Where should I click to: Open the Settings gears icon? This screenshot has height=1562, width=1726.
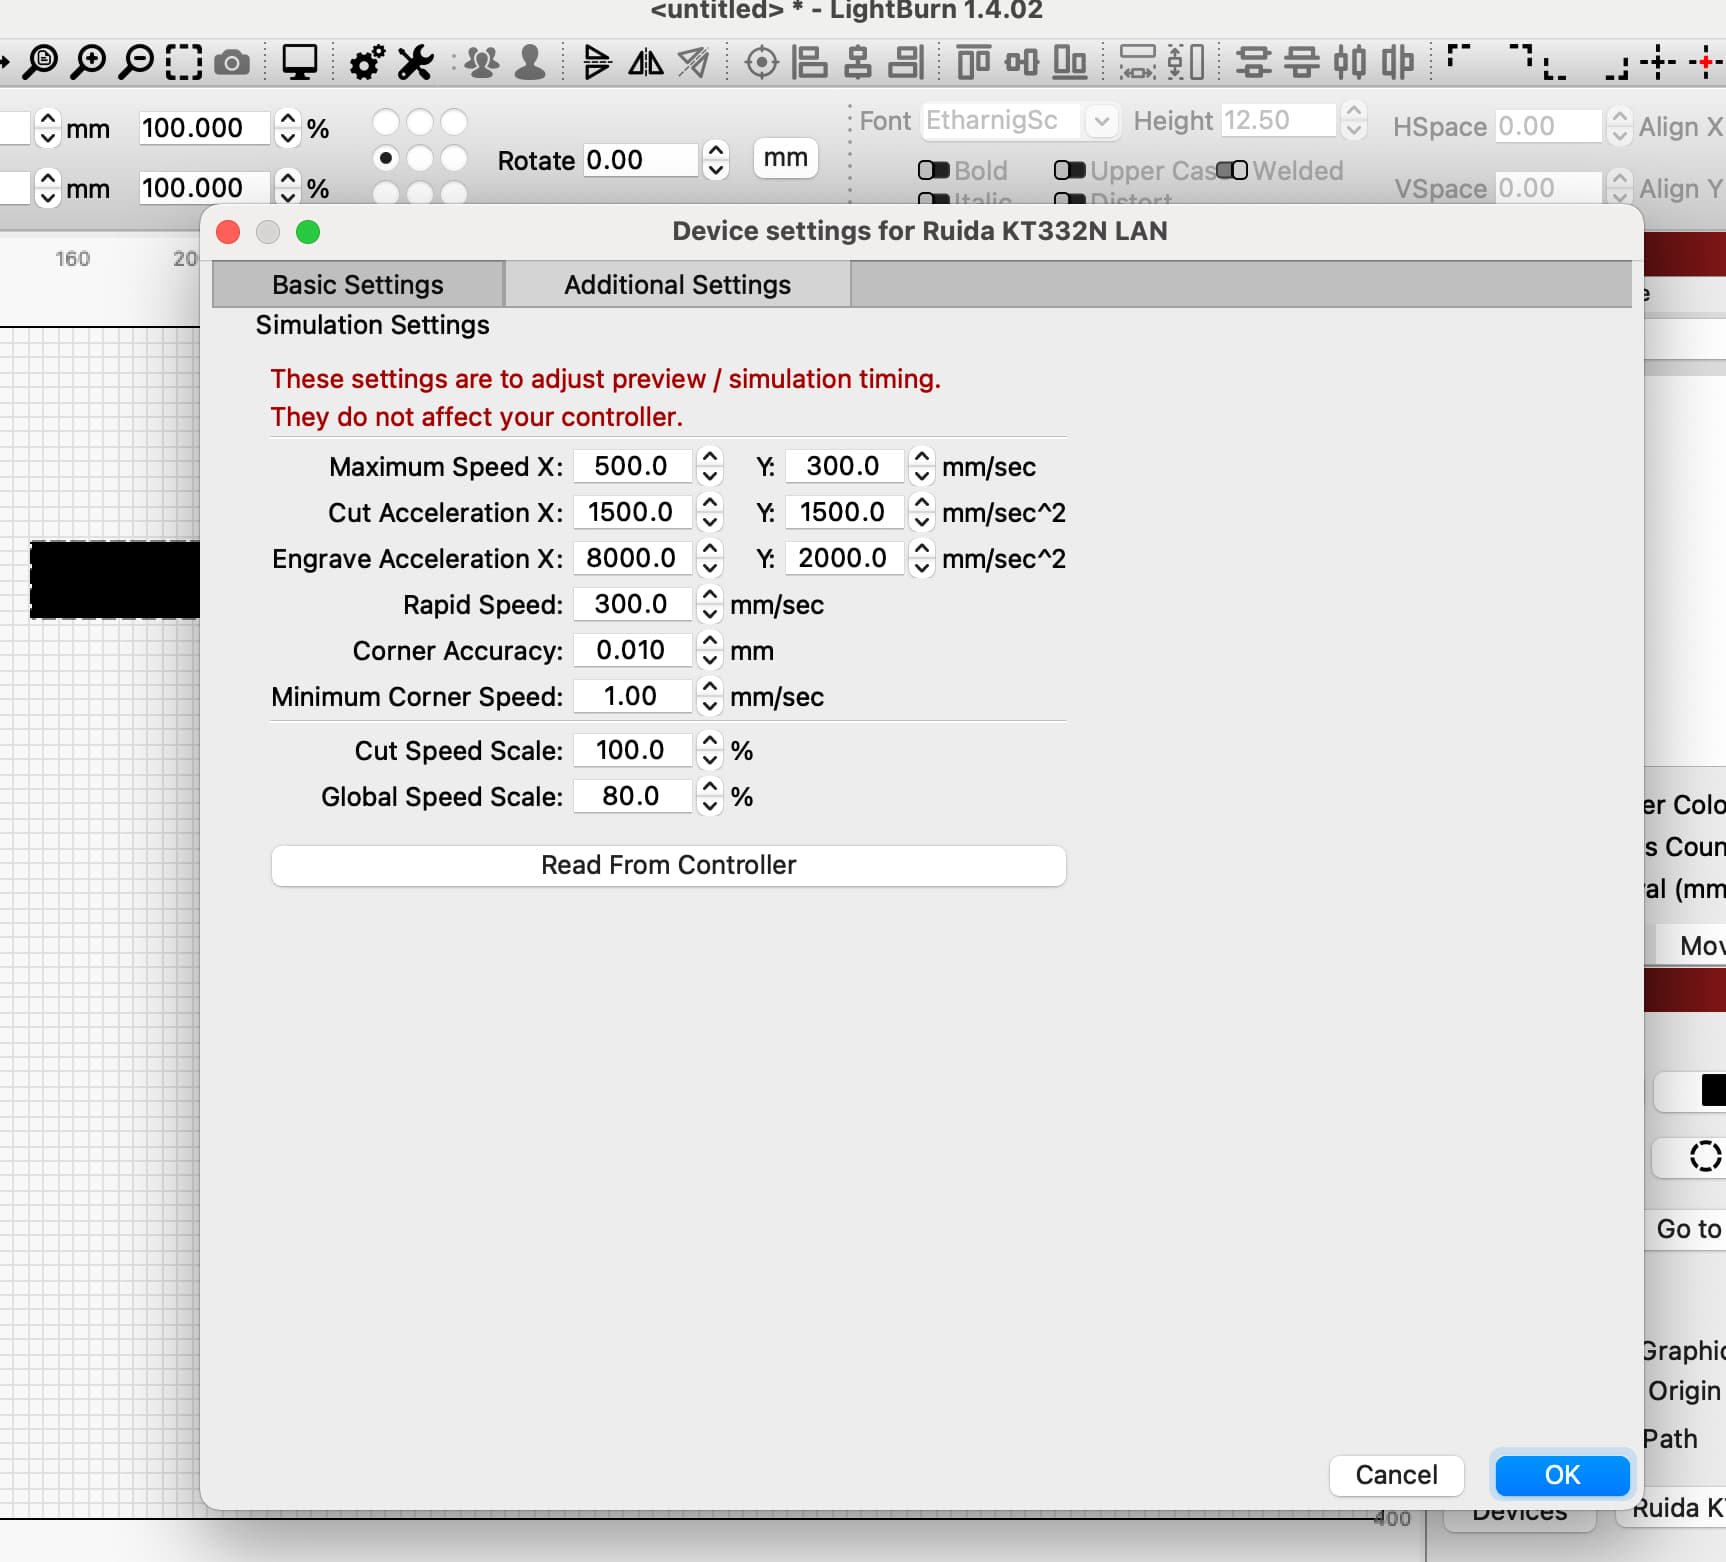[x=367, y=62]
